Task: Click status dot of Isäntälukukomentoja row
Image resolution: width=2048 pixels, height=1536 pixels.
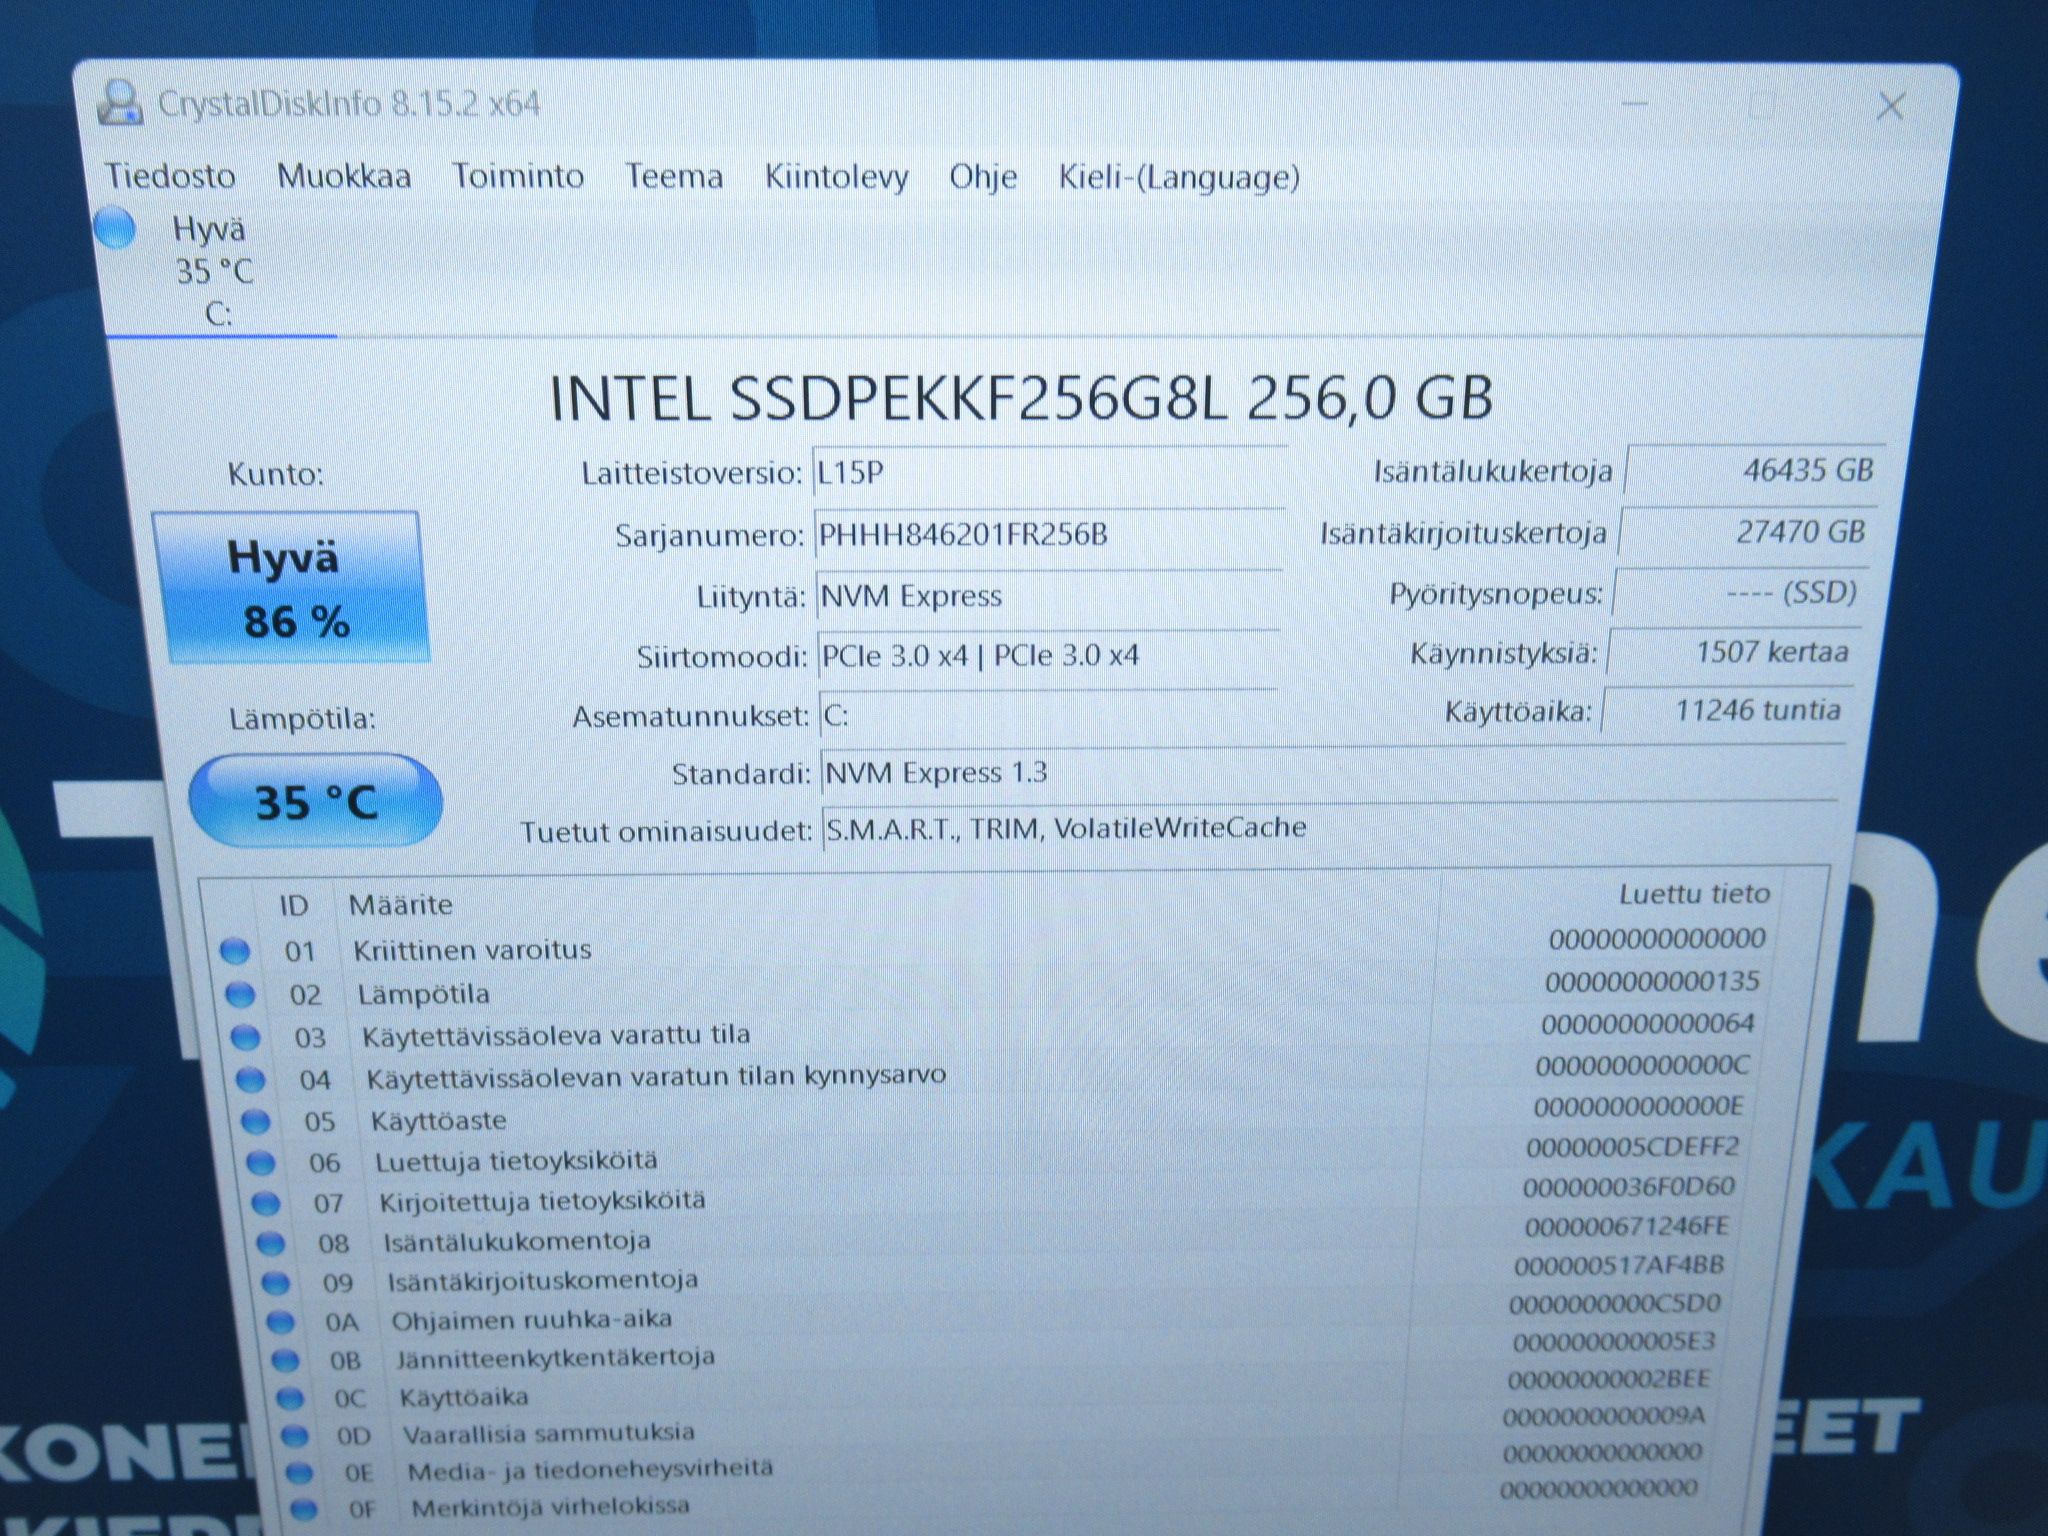Action: 271,1243
